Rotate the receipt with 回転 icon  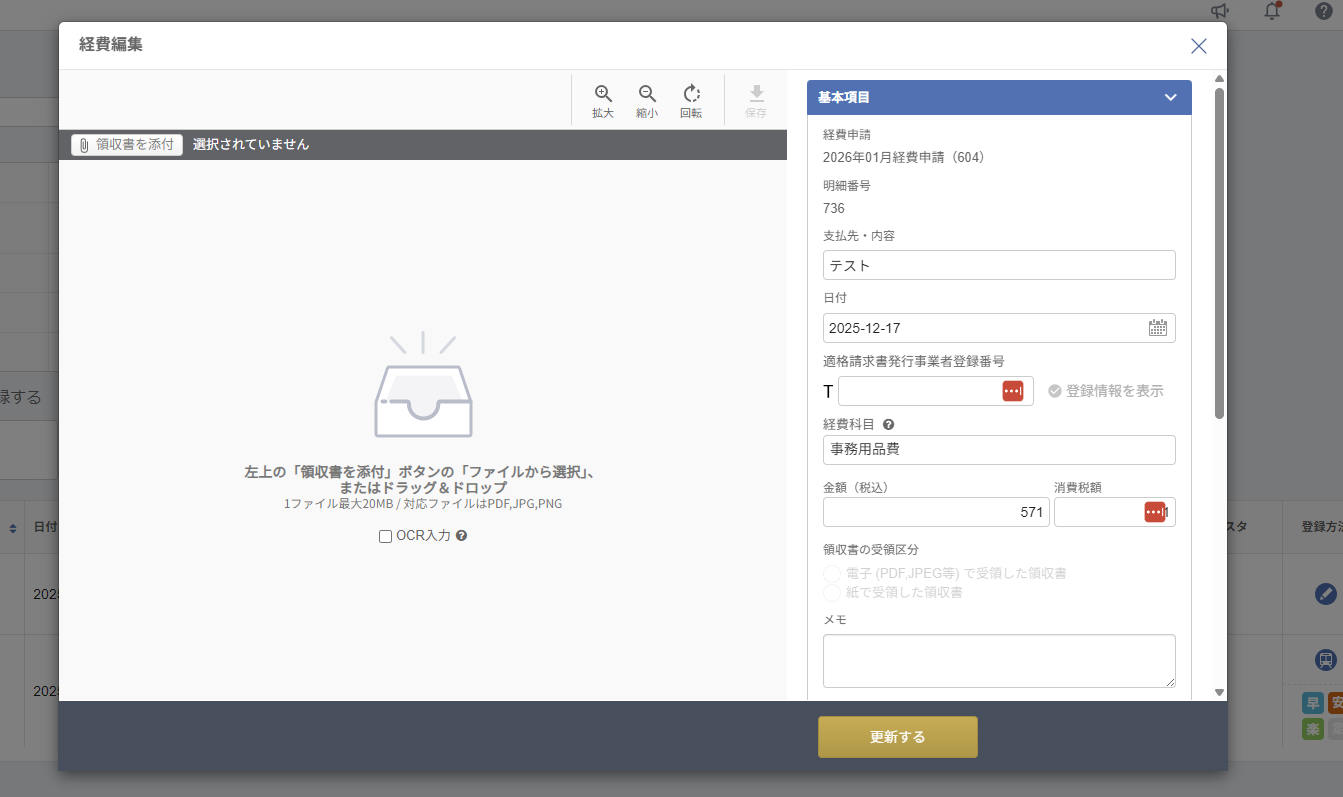point(691,94)
